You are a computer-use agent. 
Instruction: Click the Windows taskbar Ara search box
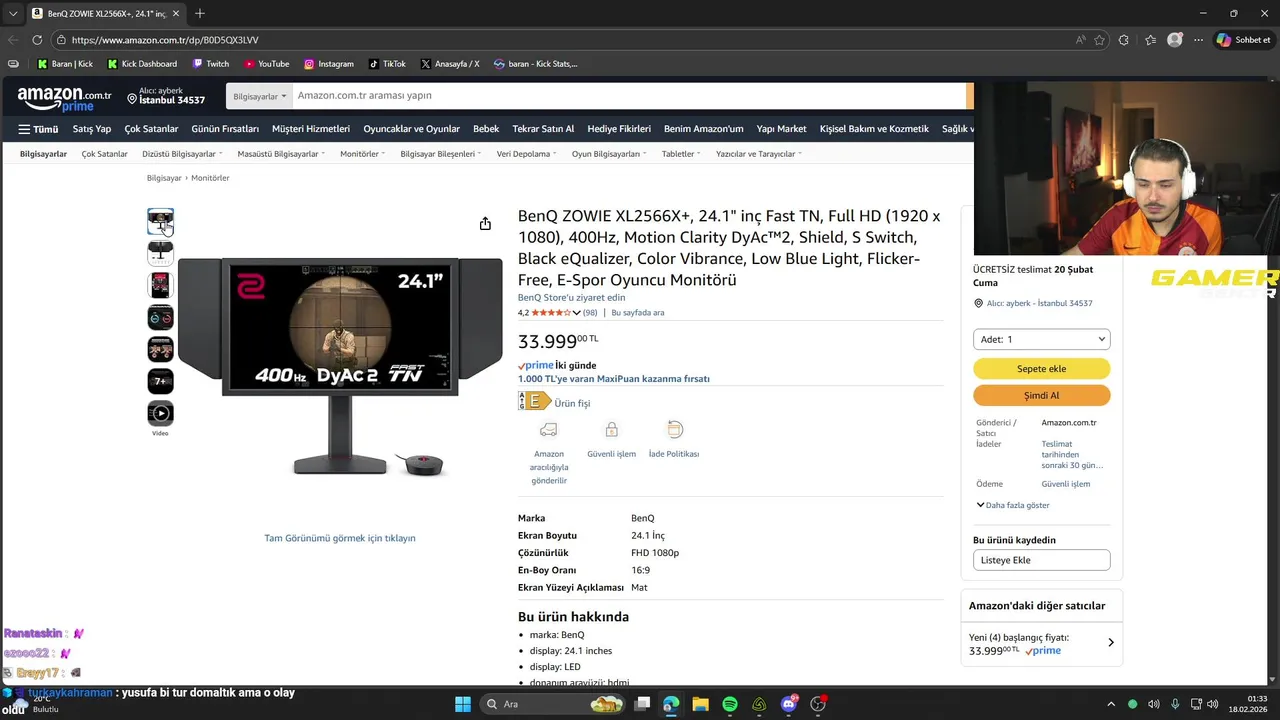tap(551, 704)
